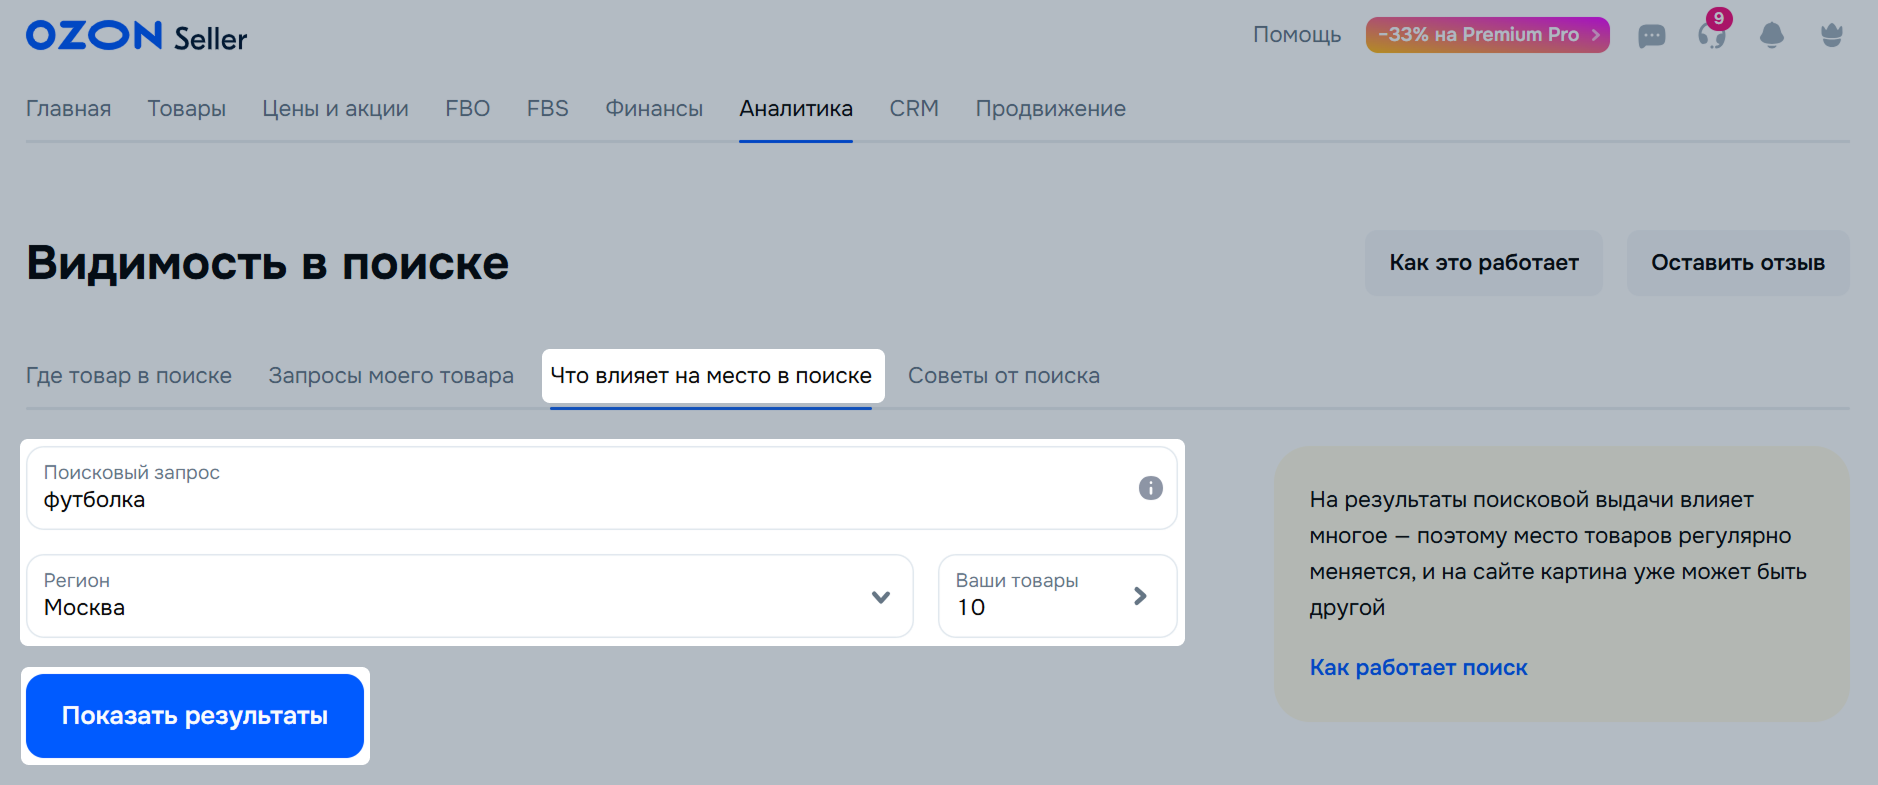Click the info icon in search query field
The height and width of the screenshot is (785, 1878).
pyautogui.click(x=1150, y=488)
